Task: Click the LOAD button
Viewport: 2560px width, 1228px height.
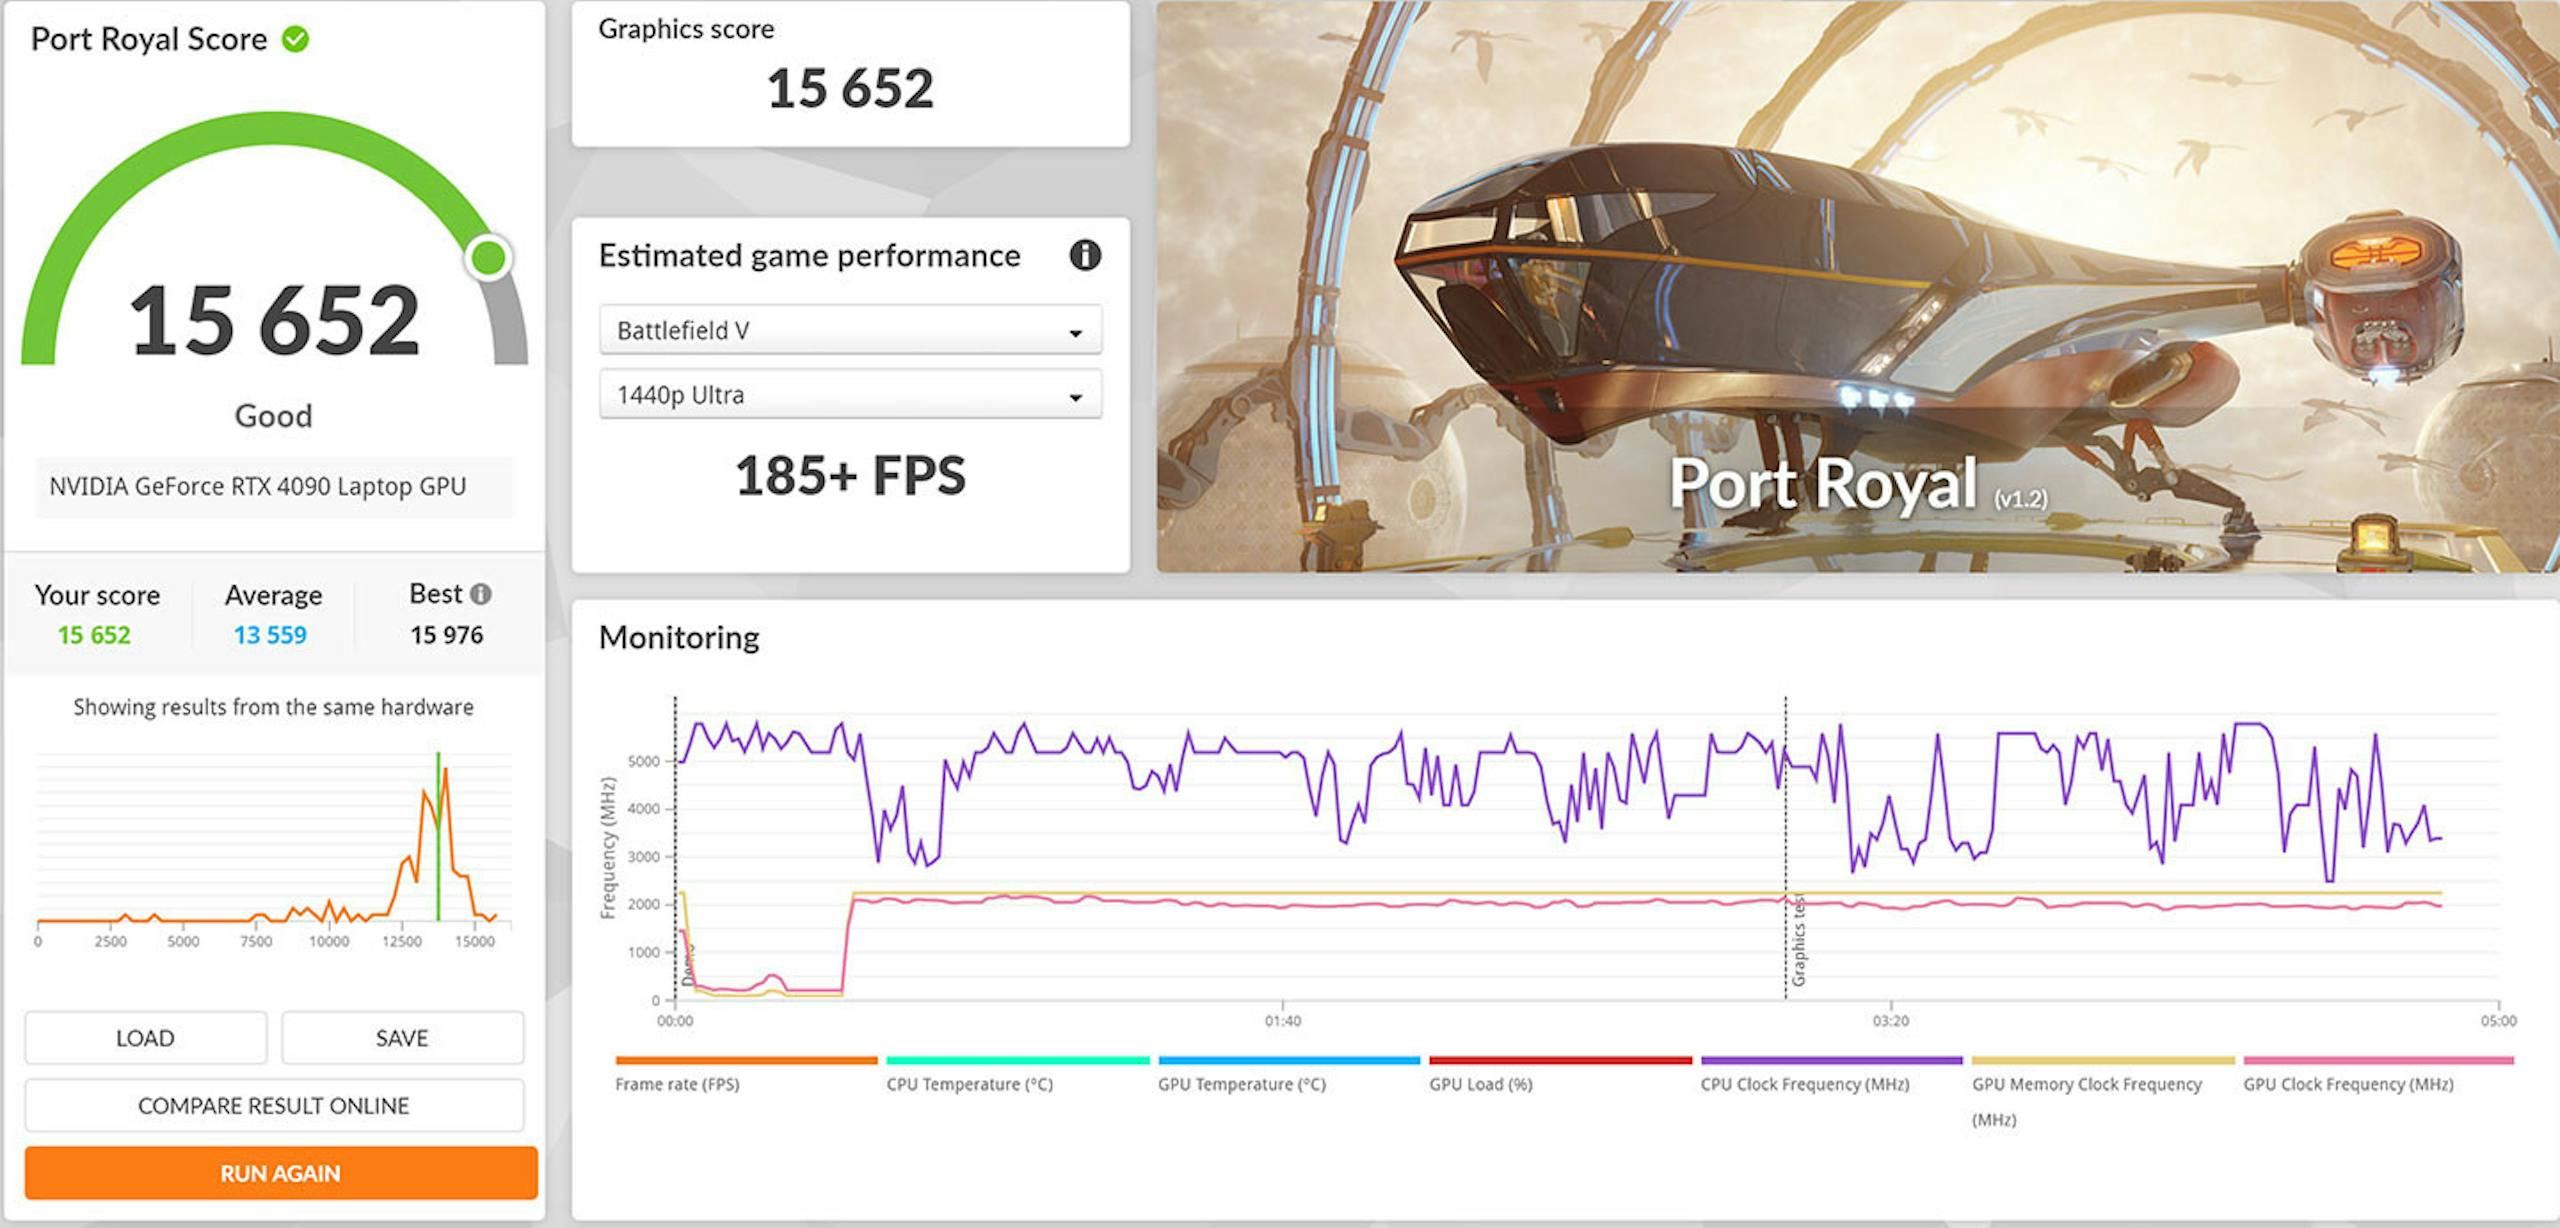Action: pos(146,1038)
